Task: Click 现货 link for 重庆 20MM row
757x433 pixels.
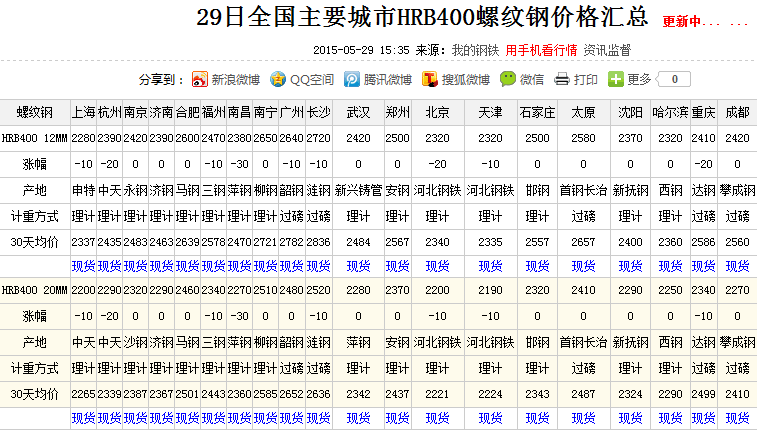Action: 703,418
